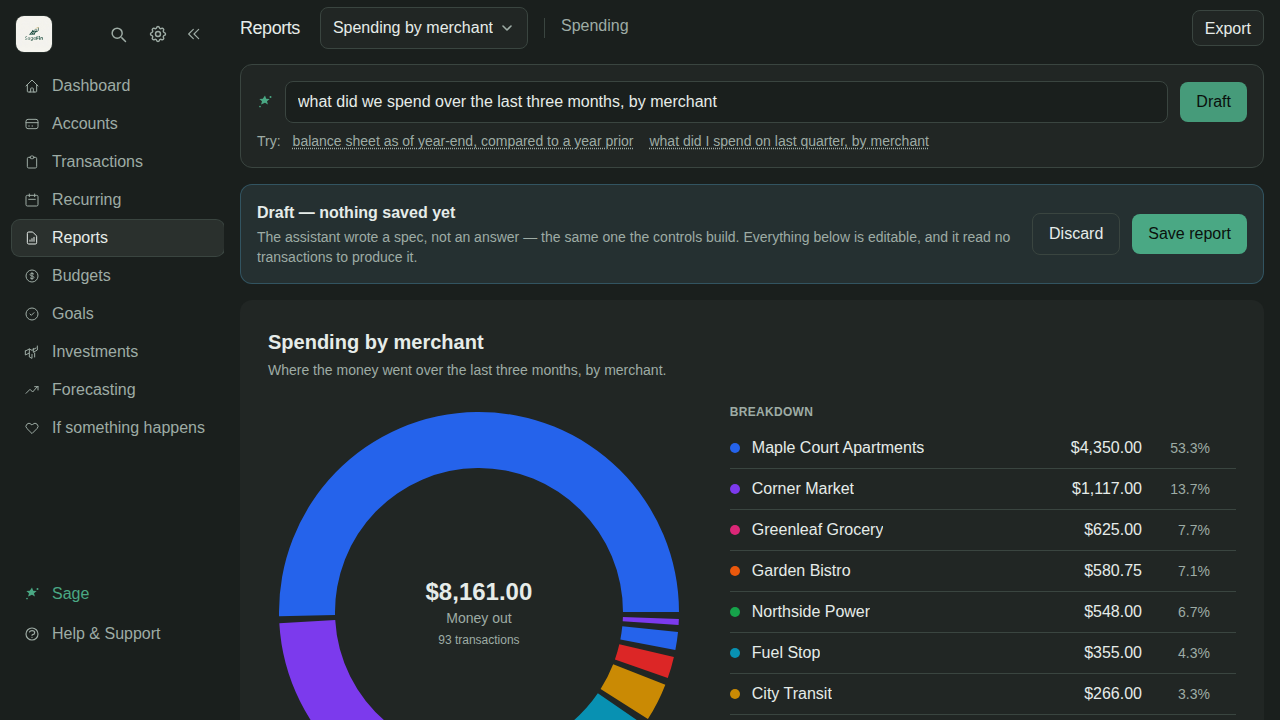Click the Draft button
This screenshot has height=720, width=1280.
point(1213,102)
